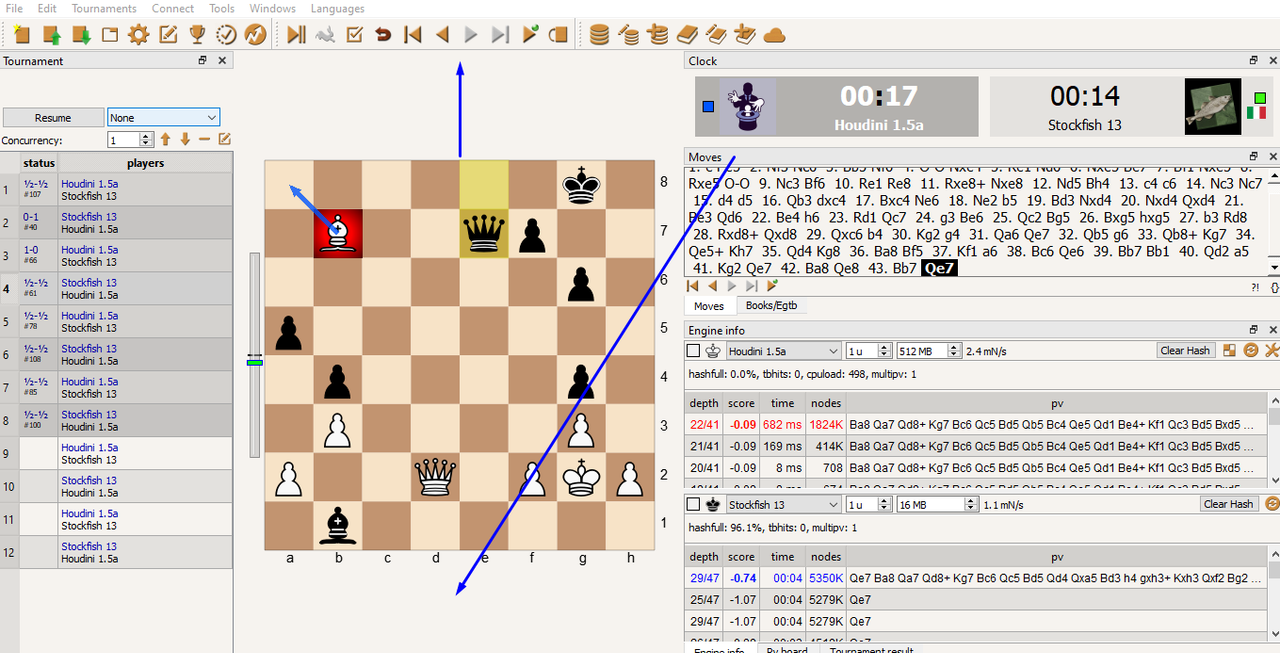Click the play with green dot toolbar icon
The width and height of the screenshot is (1280, 653).
pyautogui.click(x=530, y=34)
